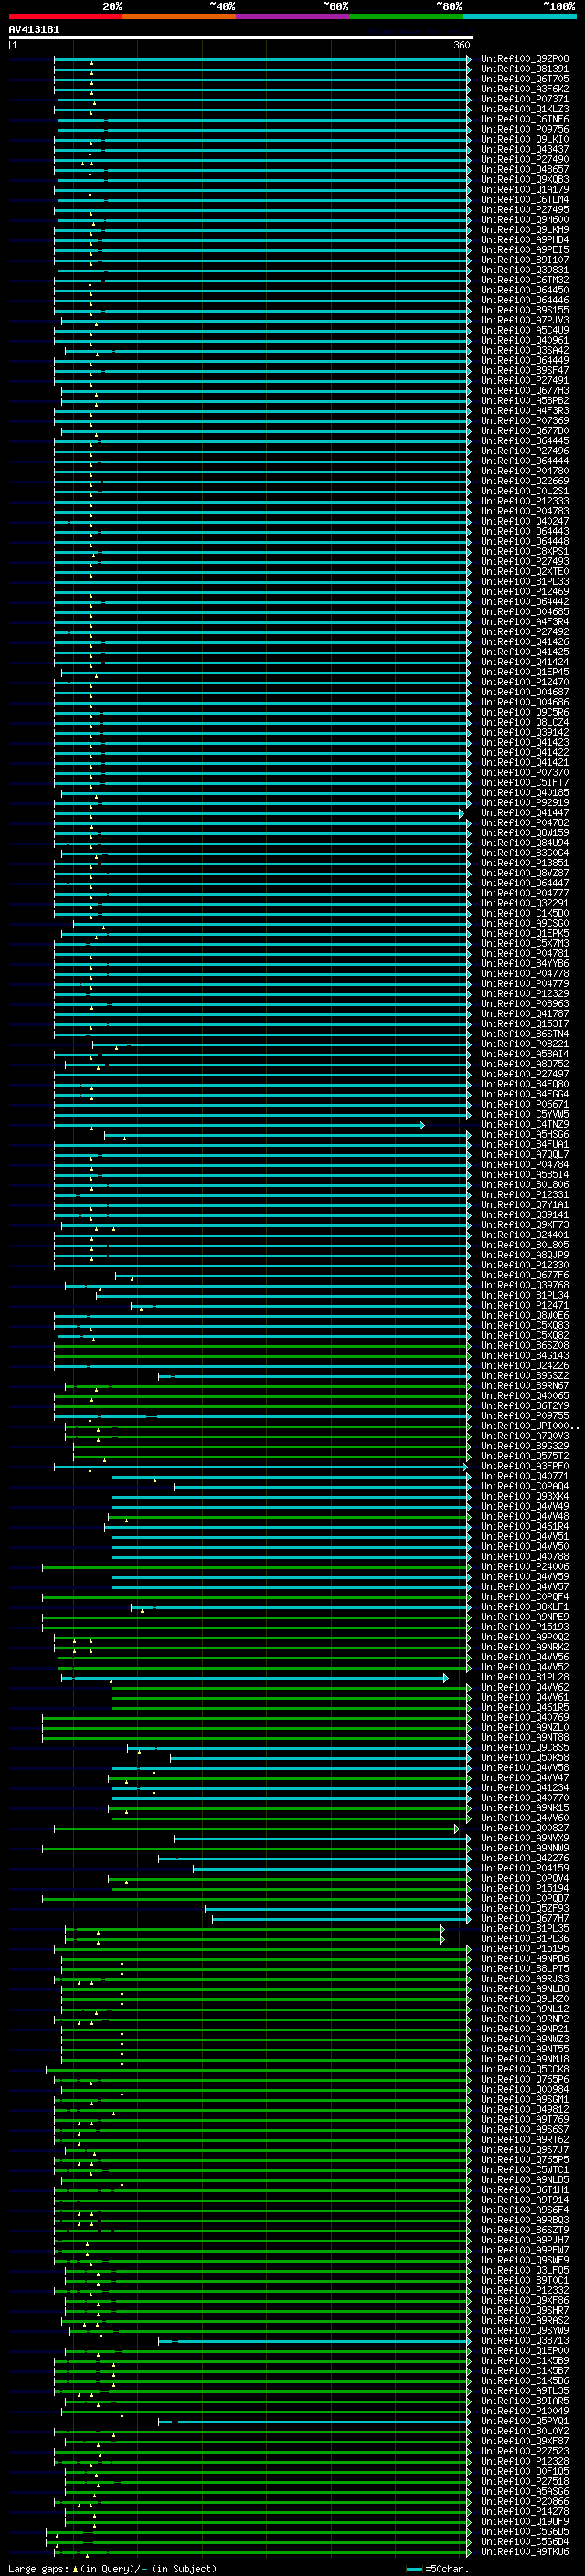Screen dimensions: 585x2576
Task: Select hit label UniRef100_B1PL34
Action: coord(525,1295)
